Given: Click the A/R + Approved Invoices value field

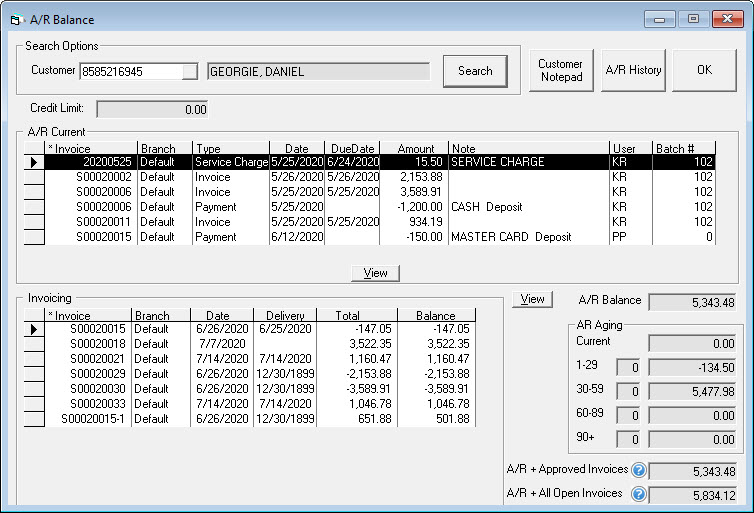Looking at the screenshot, I should (692, 471).
